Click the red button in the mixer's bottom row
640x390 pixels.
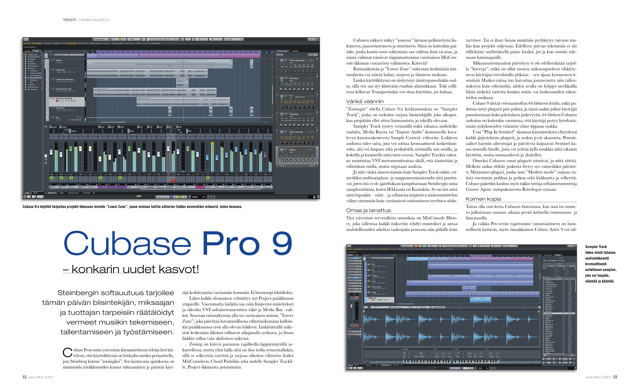coord(173,181)
